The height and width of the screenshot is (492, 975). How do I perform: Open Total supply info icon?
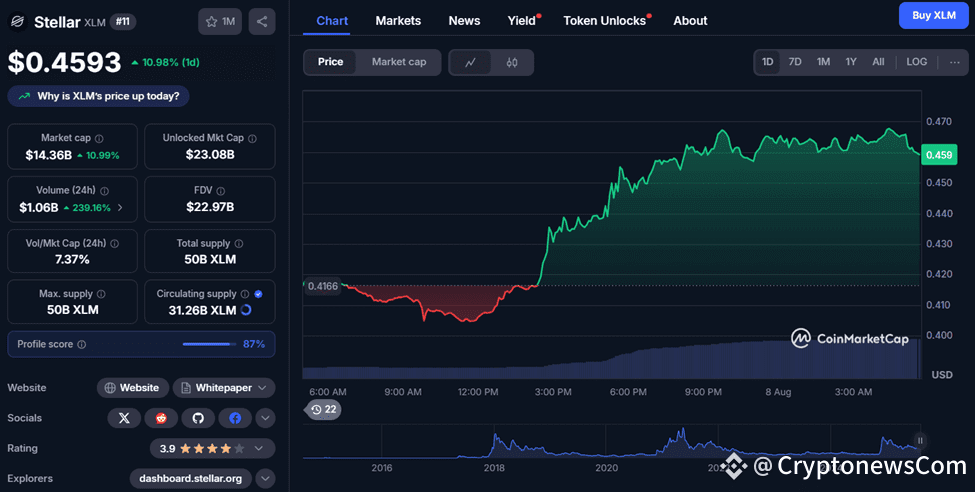239,244
